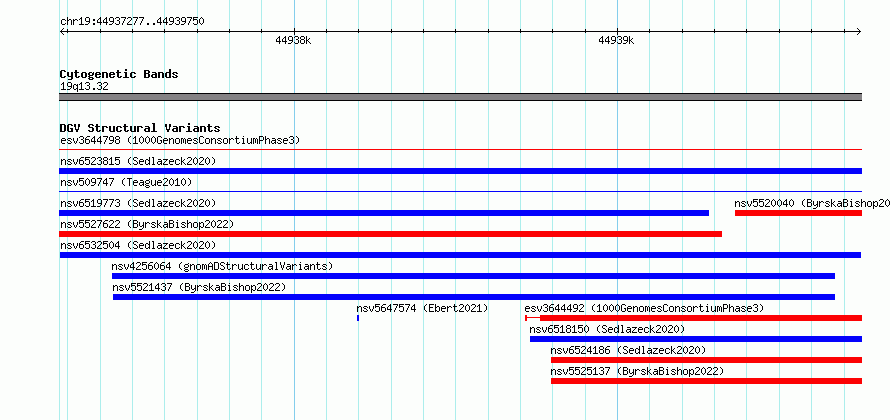Click the nsv6518150 (Sedlazeck2020) label
The height and width of the screenshot is (420, 890).
(607, 329)
